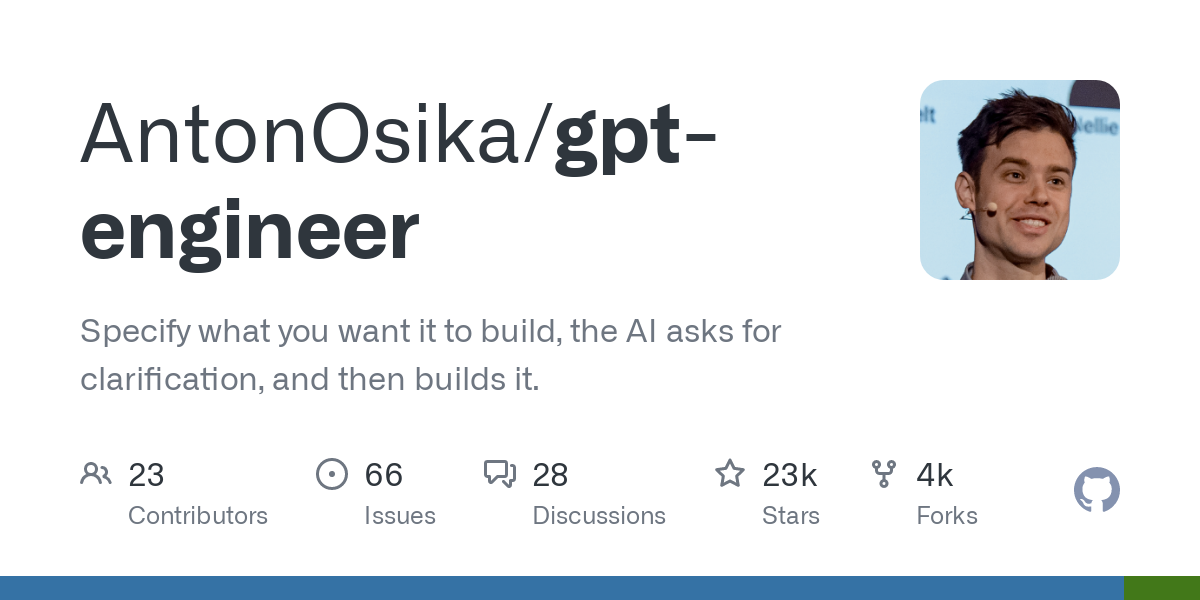Click the Forks branch icon
Screen dimensions: 1200x600
(x=884, y=473)
